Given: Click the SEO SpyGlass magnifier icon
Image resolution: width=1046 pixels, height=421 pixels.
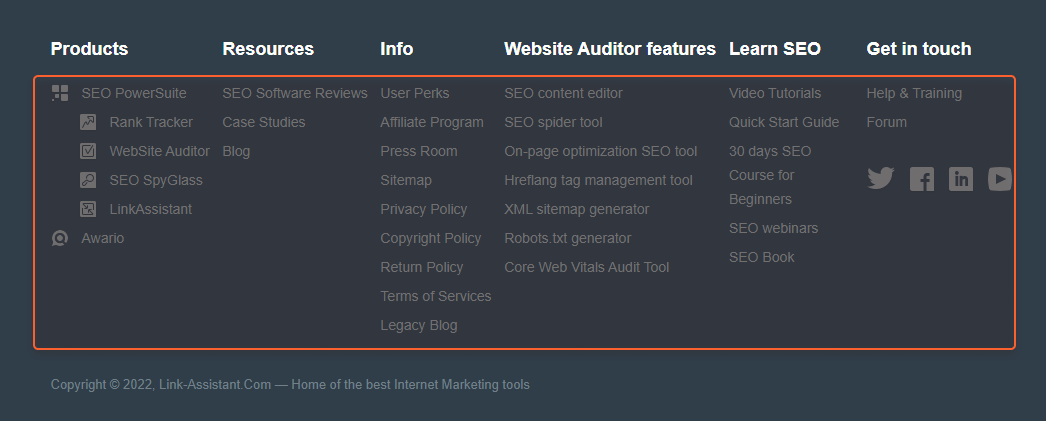Looking at the screenshot, I should (x=88, y=180).
